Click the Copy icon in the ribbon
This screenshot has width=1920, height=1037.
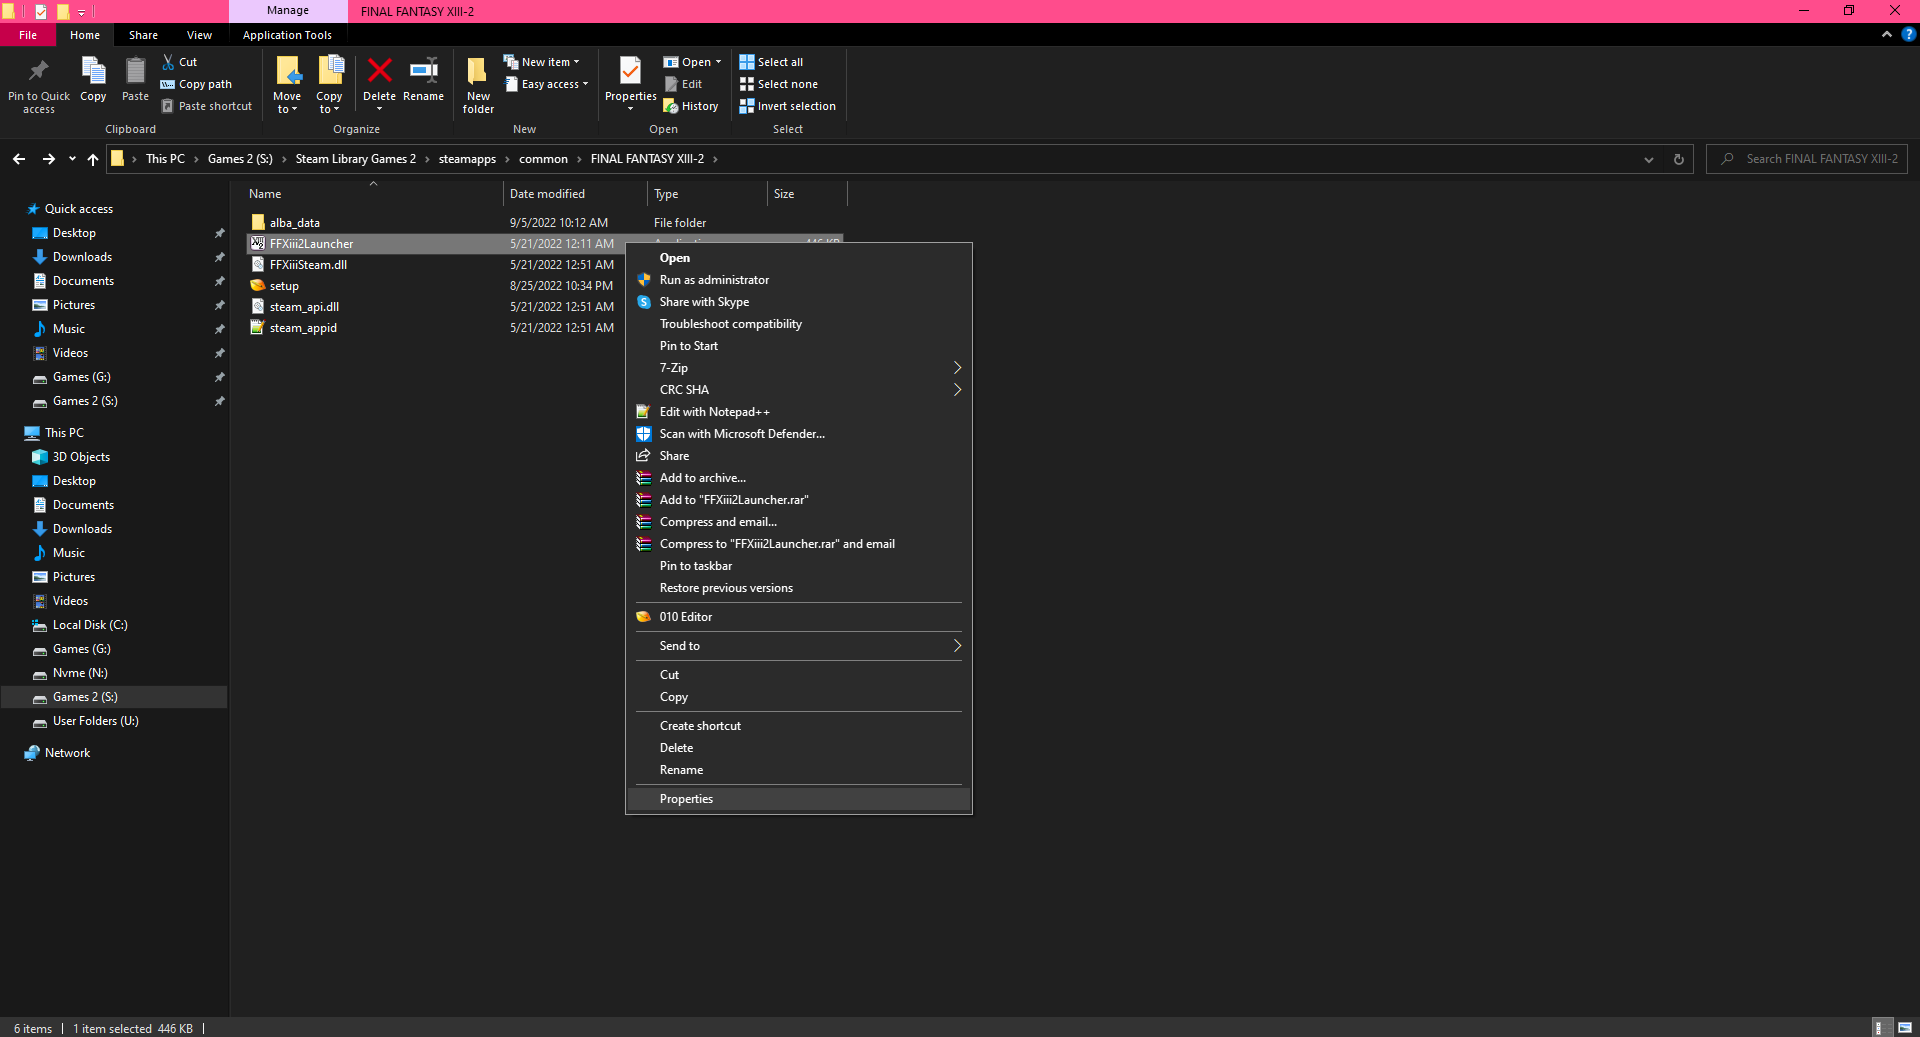[93, 71]
